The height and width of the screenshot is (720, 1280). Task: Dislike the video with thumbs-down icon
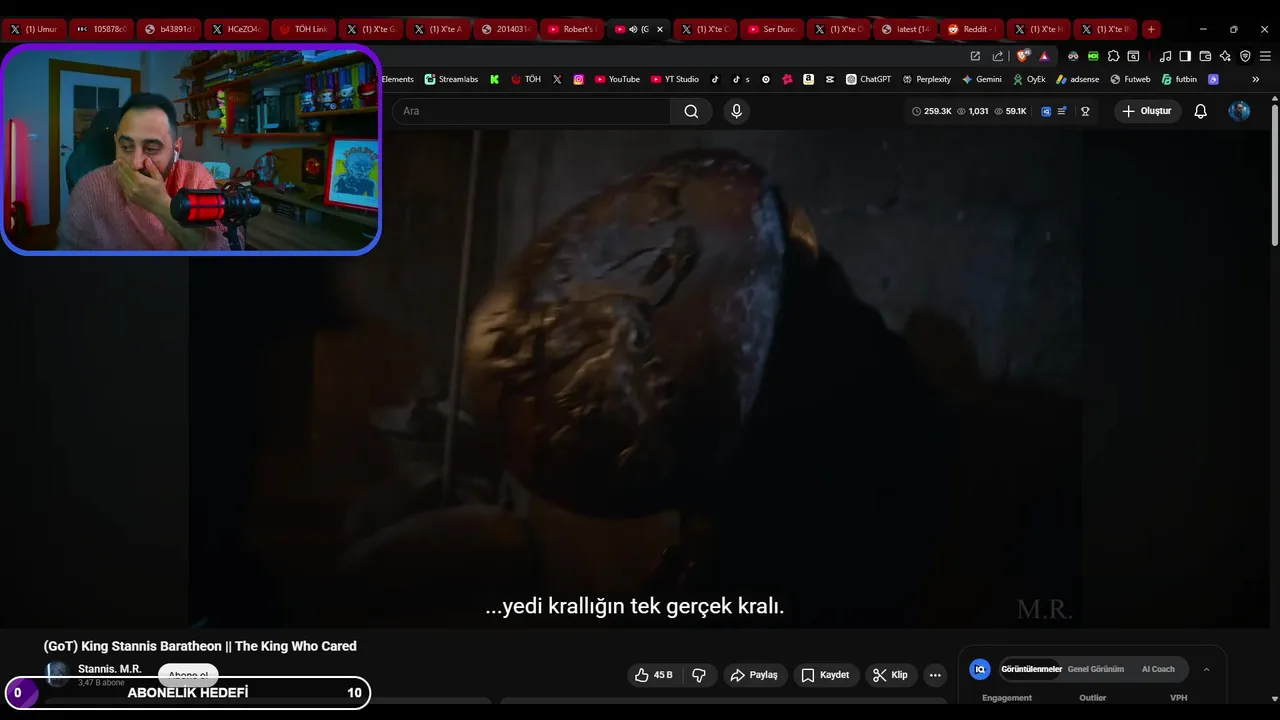(x=699, y=675)
